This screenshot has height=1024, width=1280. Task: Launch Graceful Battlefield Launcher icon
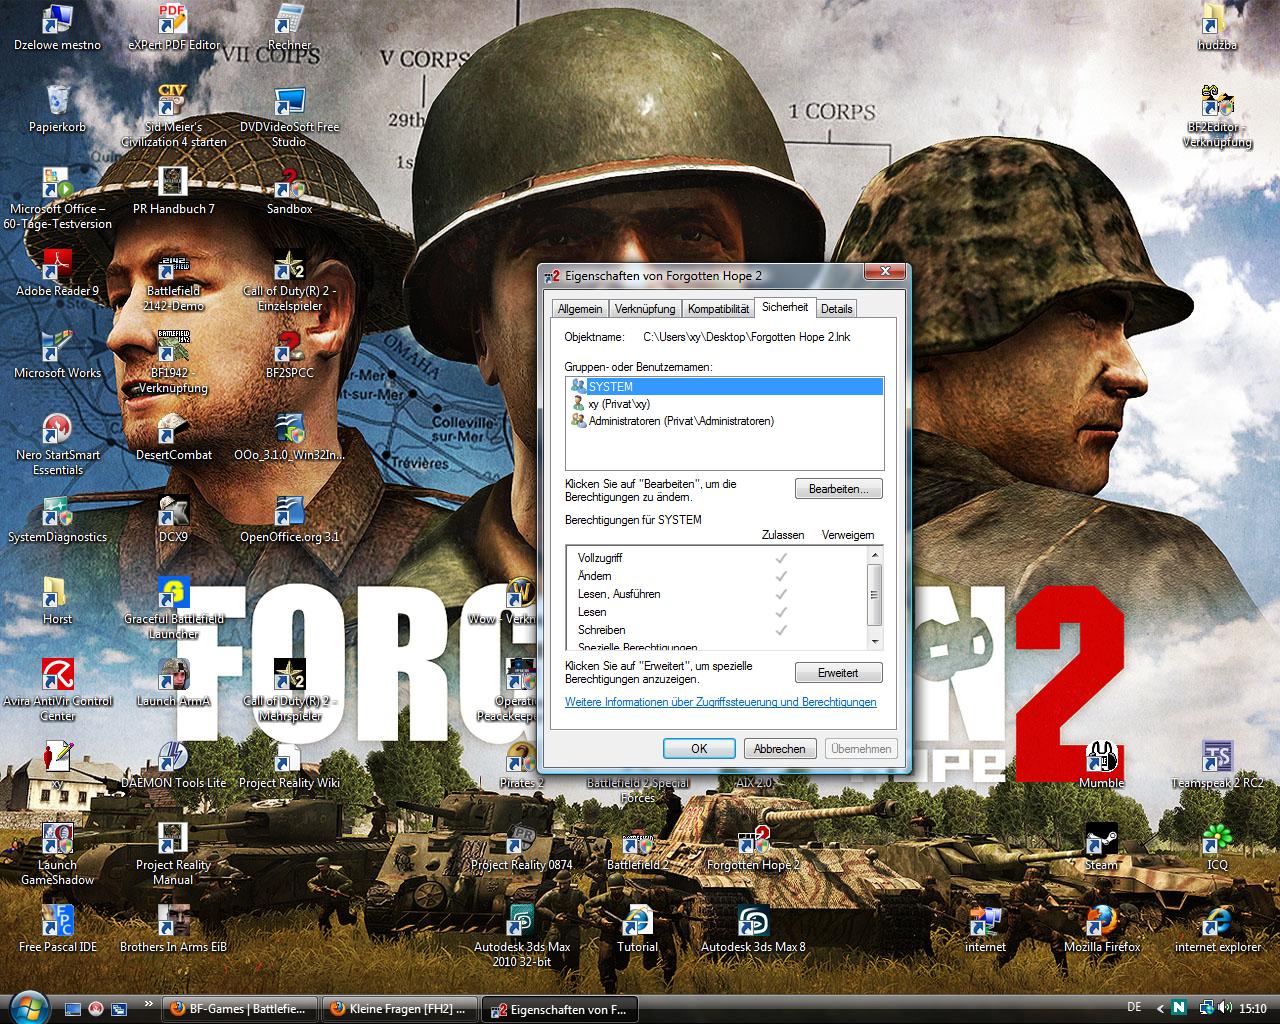click(x=173, y=608)
